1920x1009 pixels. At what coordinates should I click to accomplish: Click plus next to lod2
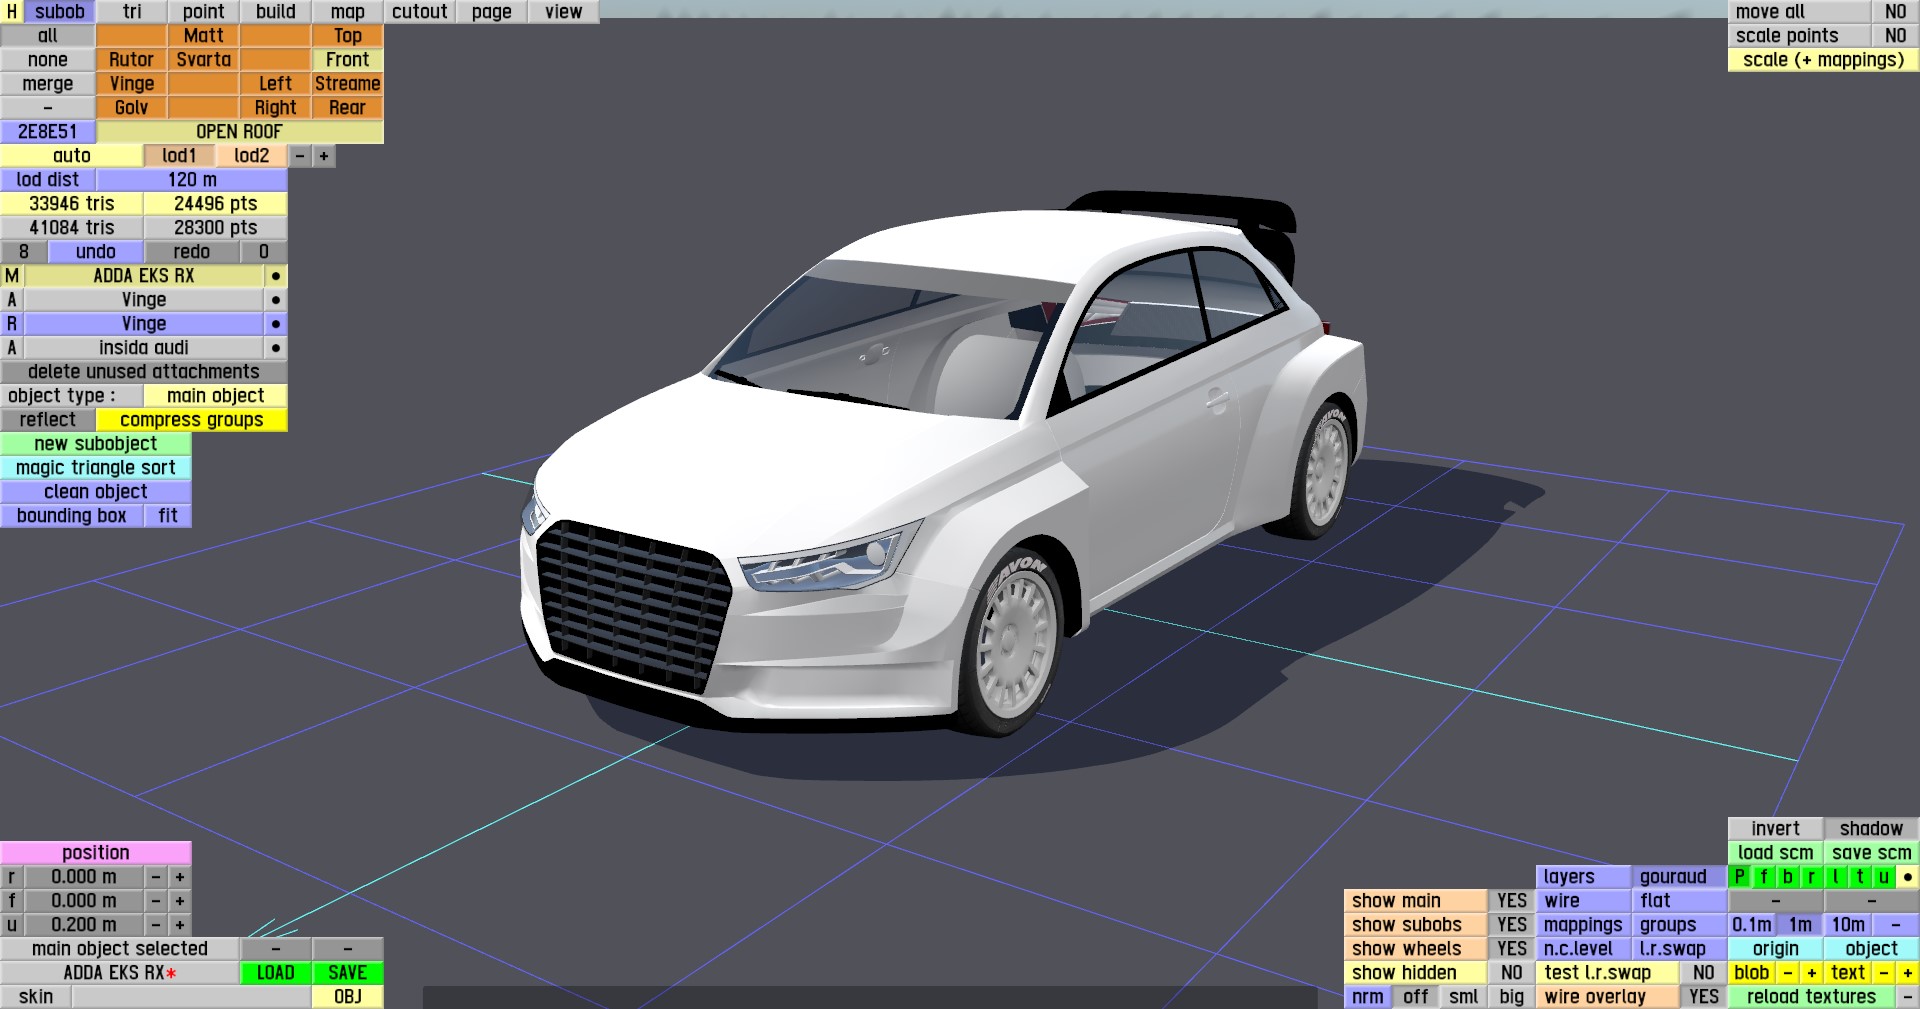pyautogui.click(x=324, y=155)
